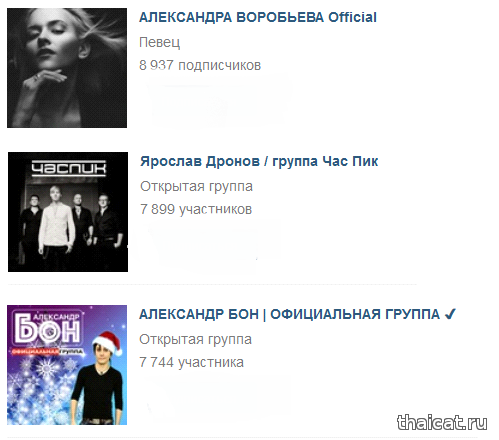The height and width of the screenshot is (440, 499).
Task: Open АЛЕКСАНДР БОН | ОФИЦИАЛЬНАЯ ГРУППА link
Action: pyautogui.click(x=289, y=314)
